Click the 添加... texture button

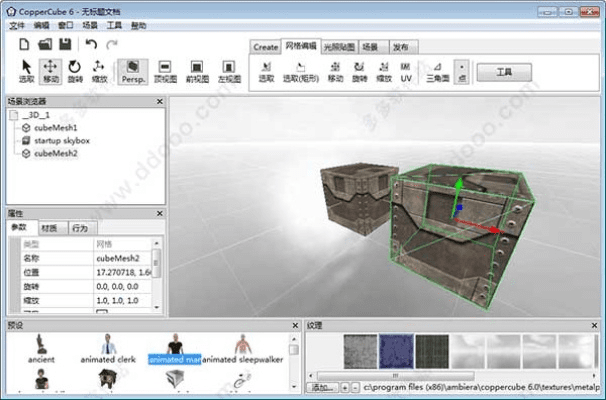[x=321, y=386]
